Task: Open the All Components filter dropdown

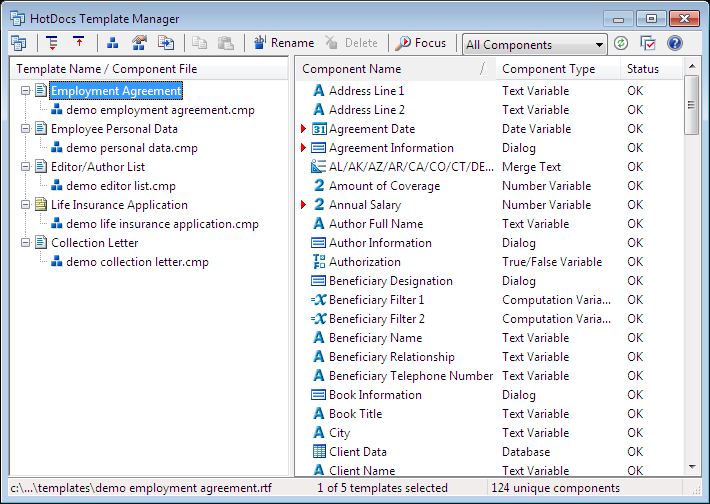Action: 535,44
